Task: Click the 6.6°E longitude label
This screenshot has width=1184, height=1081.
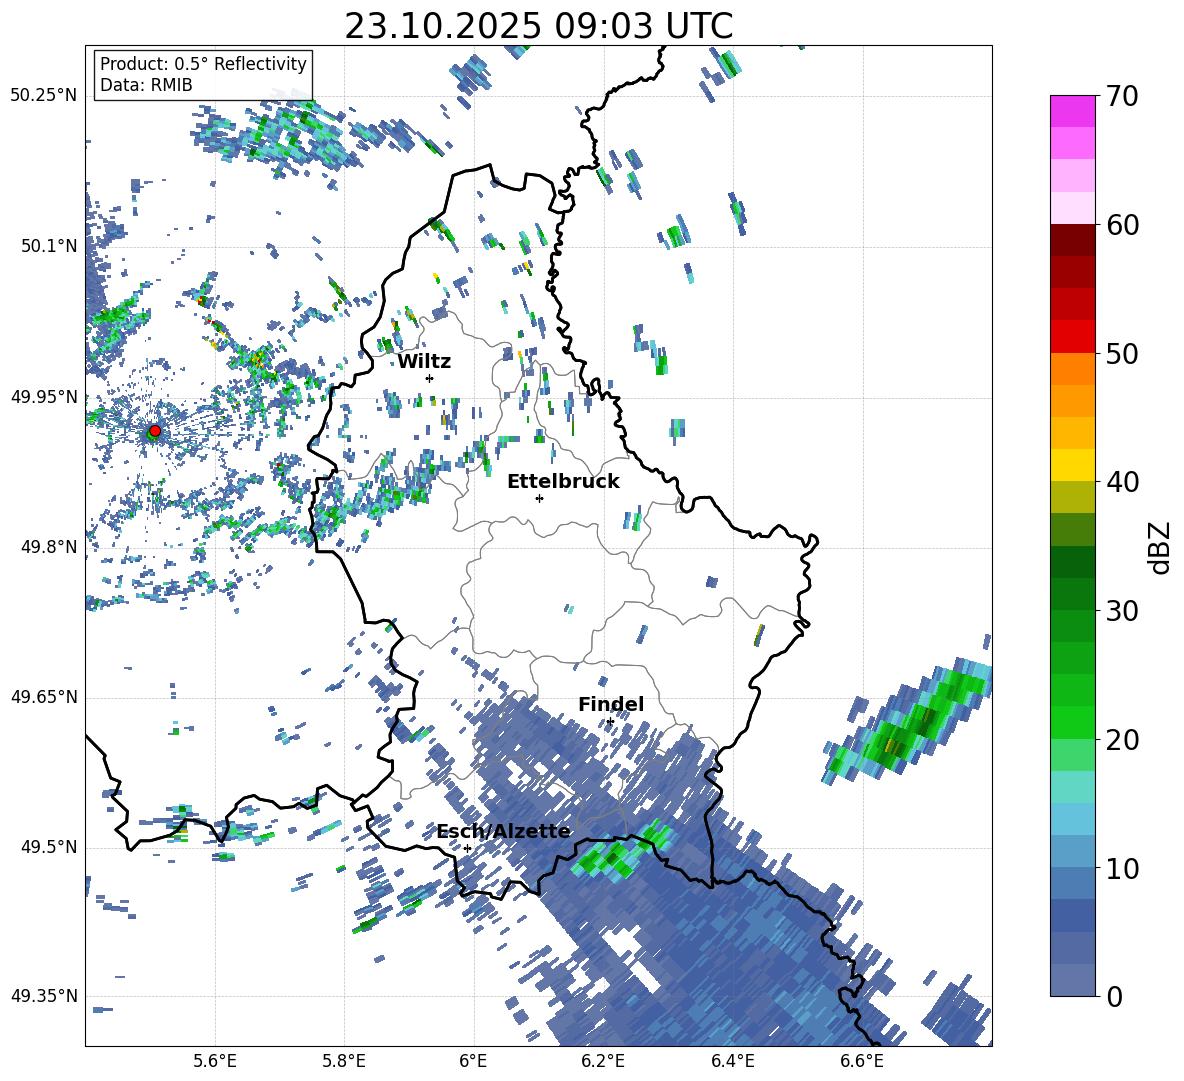Action: tap(862, 1061)
